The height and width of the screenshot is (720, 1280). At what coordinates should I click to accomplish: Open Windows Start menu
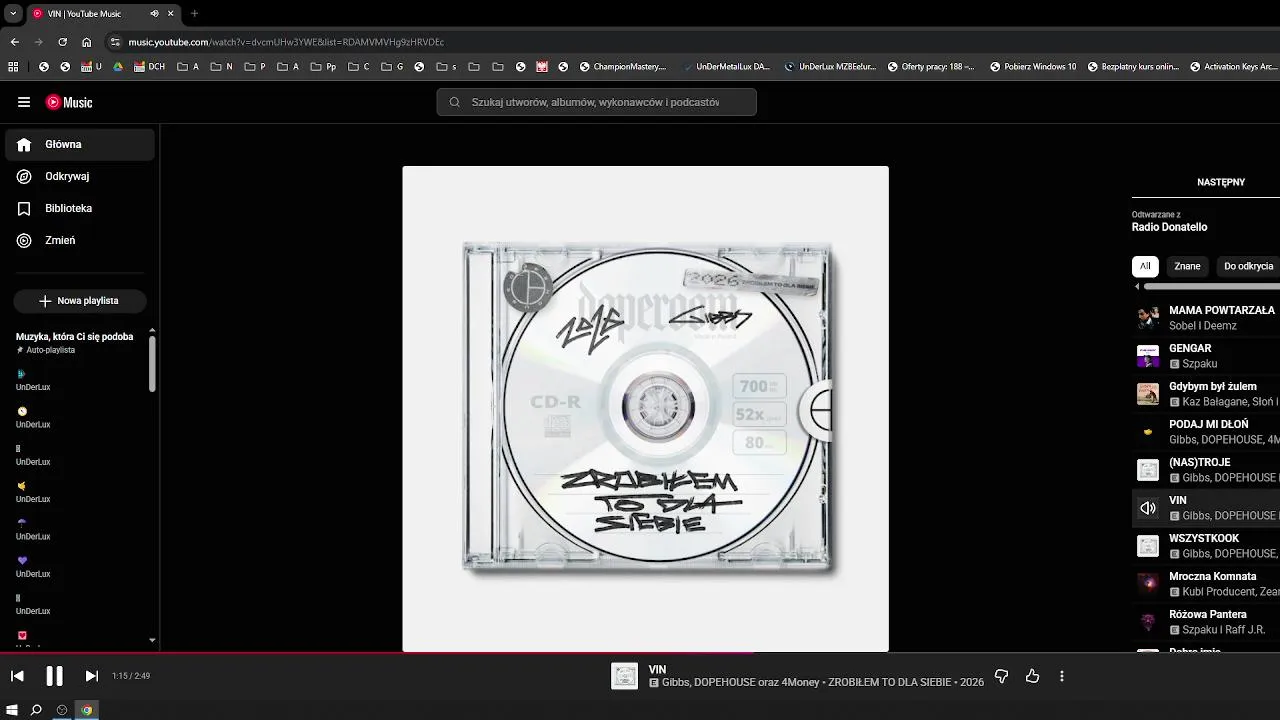12,710
